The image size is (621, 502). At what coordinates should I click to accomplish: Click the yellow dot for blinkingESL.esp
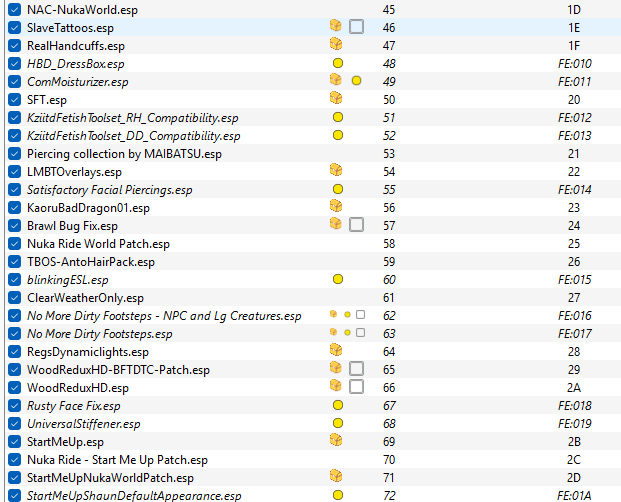[x=338, y=280]
